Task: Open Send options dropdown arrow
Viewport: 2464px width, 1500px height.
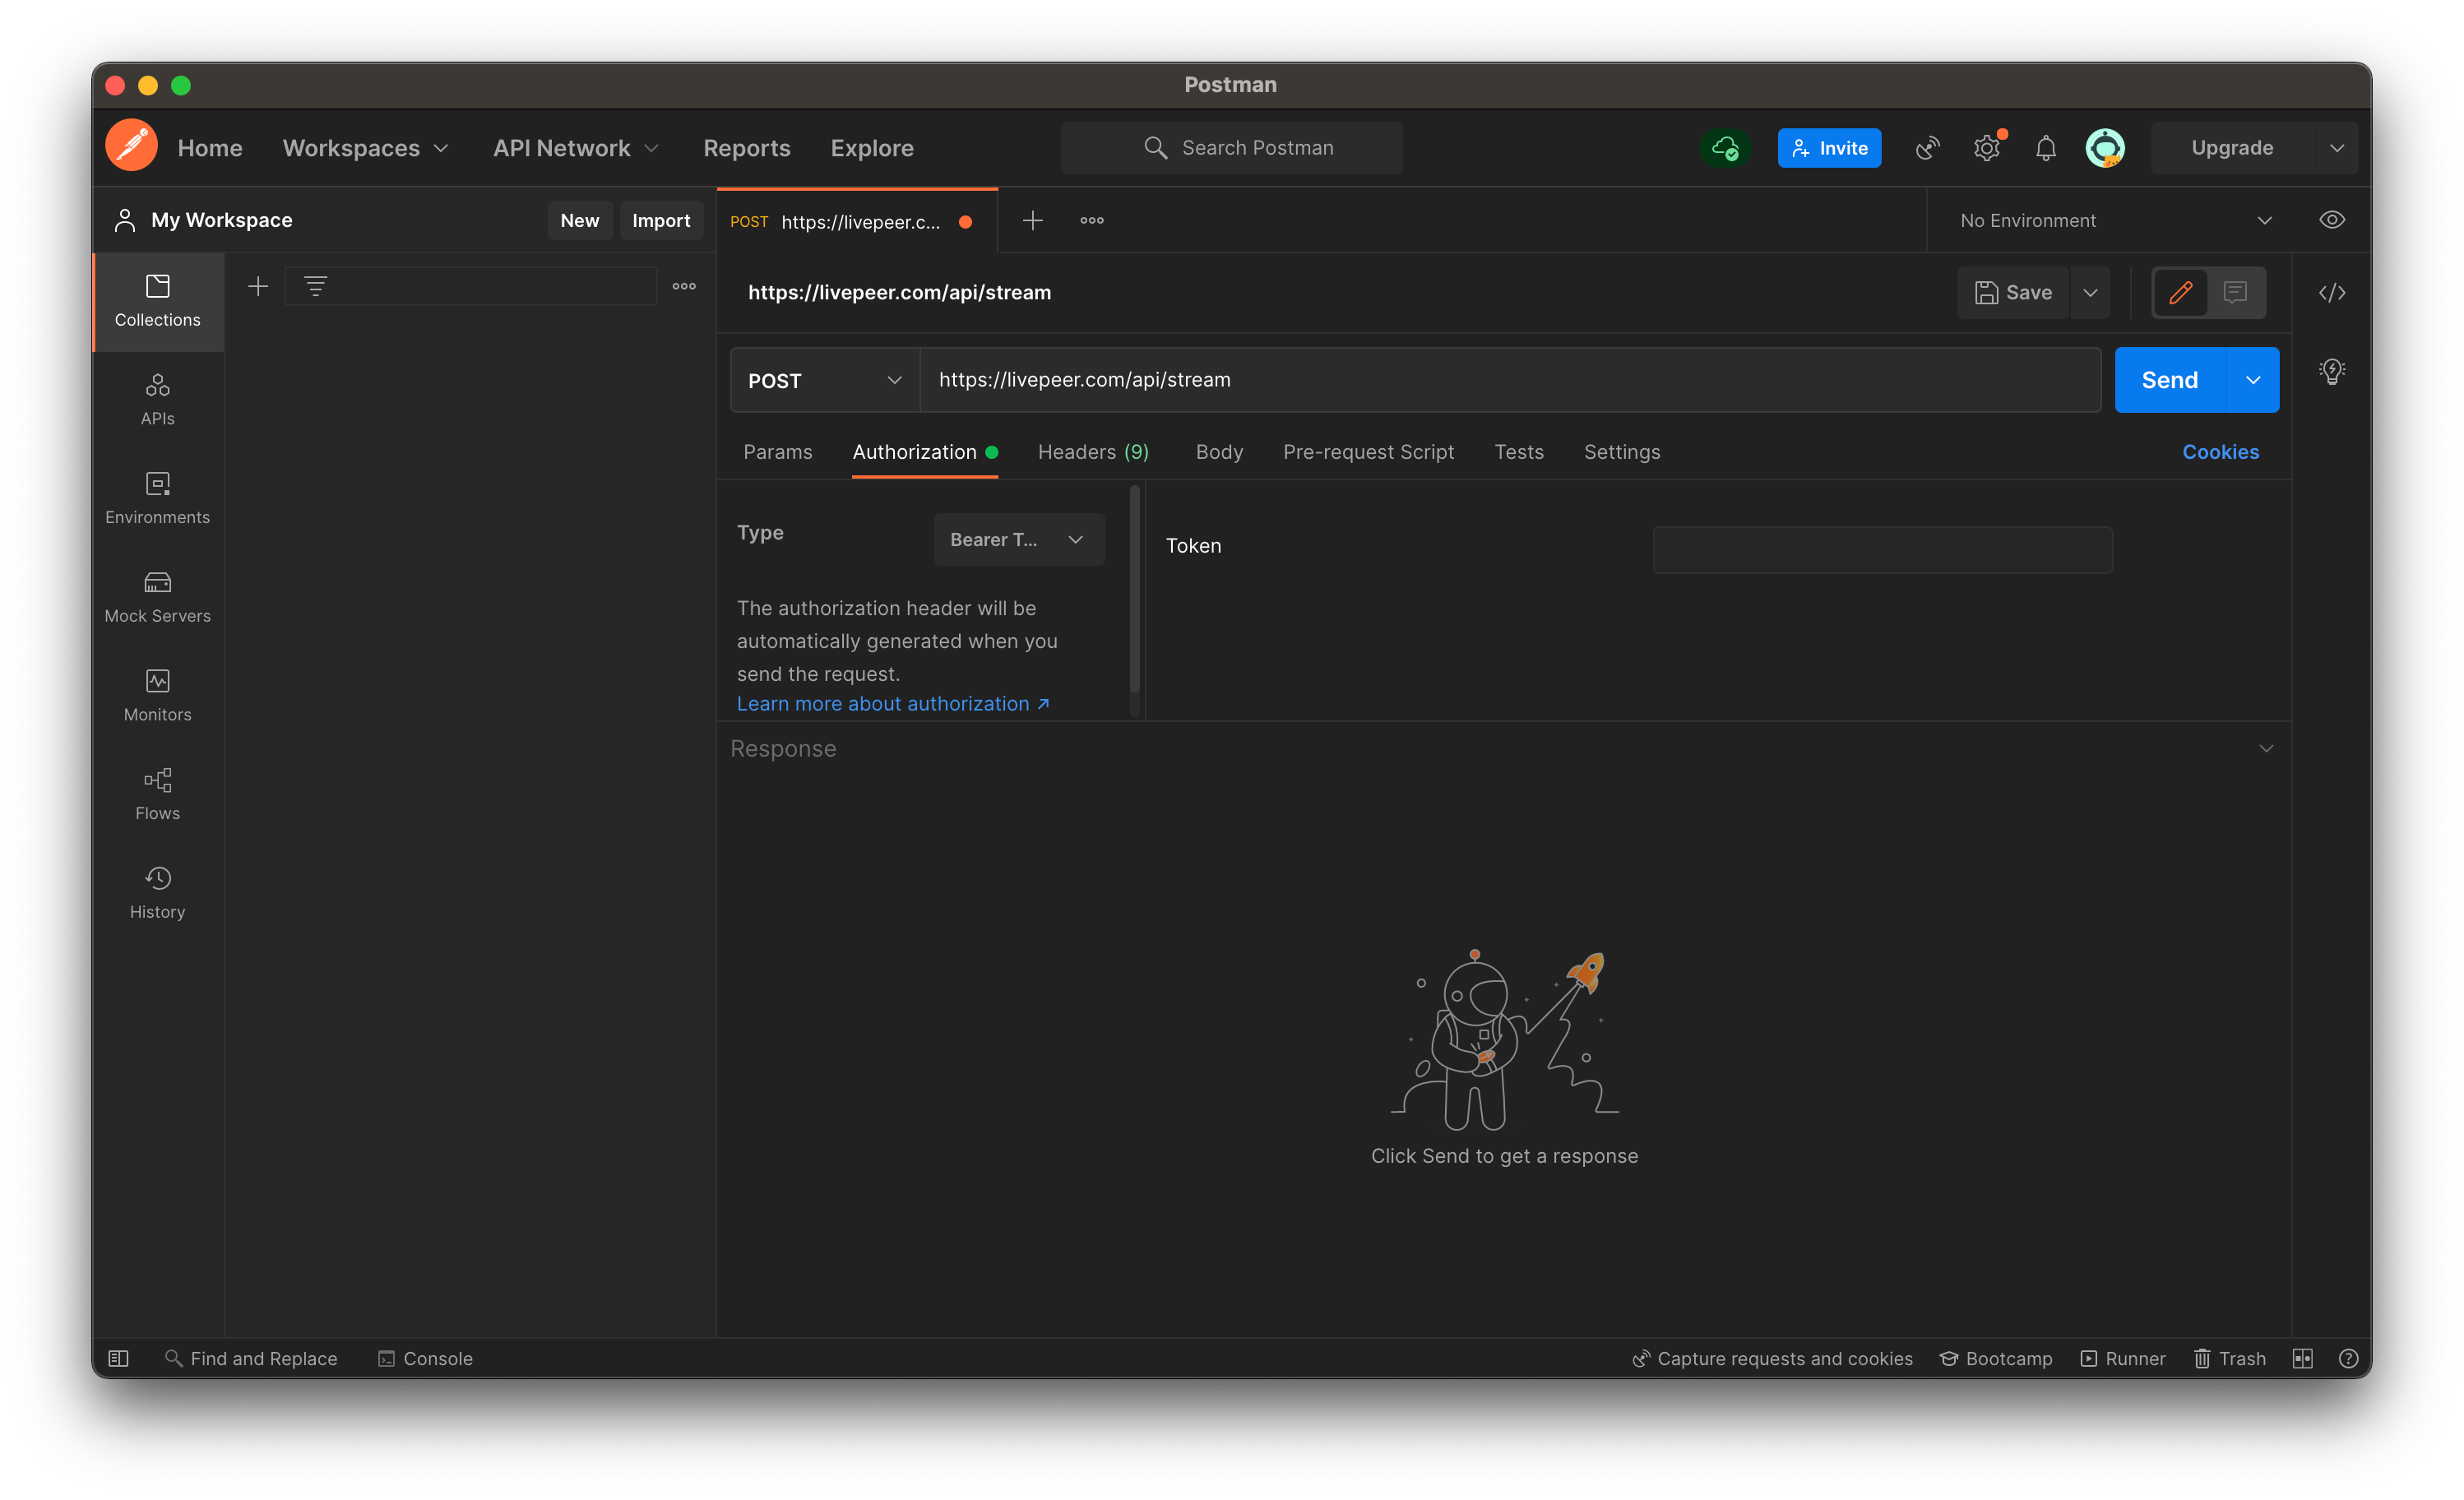Action: pyautogui.click(x=2252, y=380)
